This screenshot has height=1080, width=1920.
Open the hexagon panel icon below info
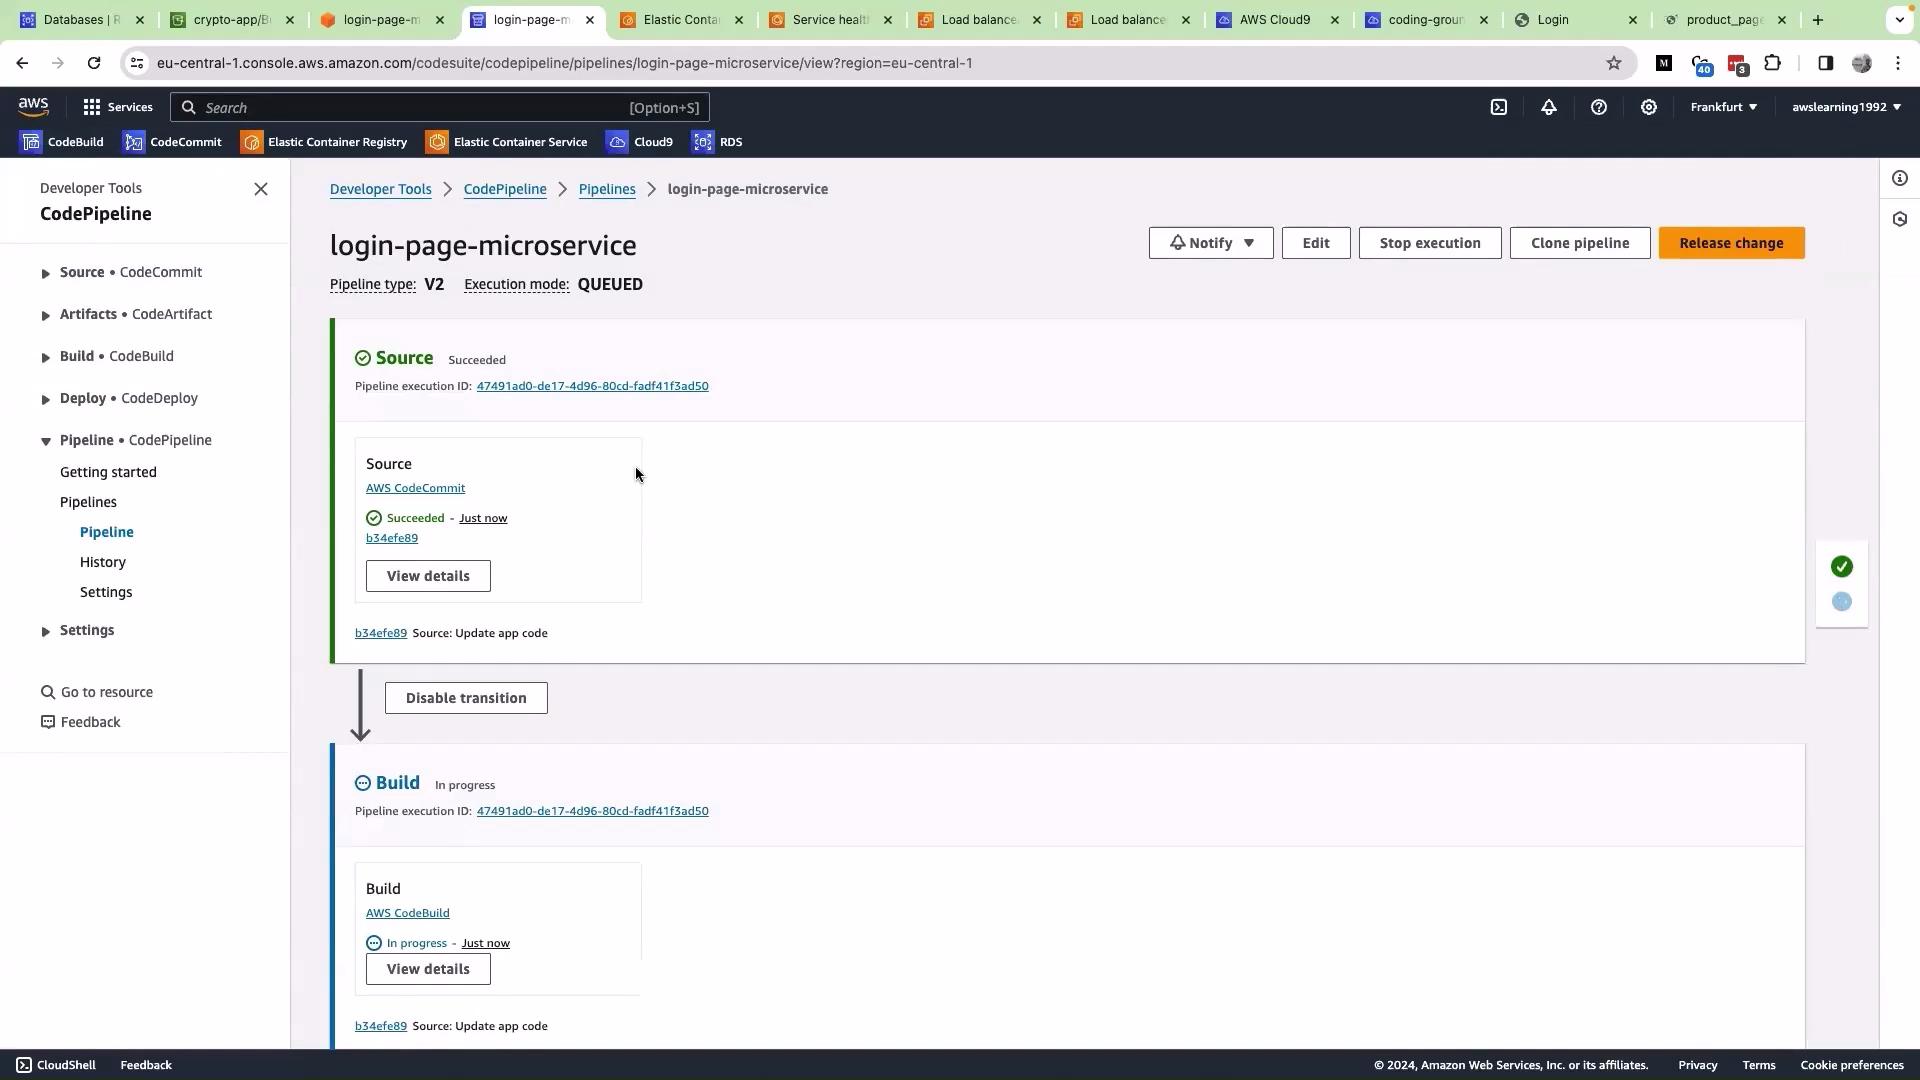tap(1900, 219)
